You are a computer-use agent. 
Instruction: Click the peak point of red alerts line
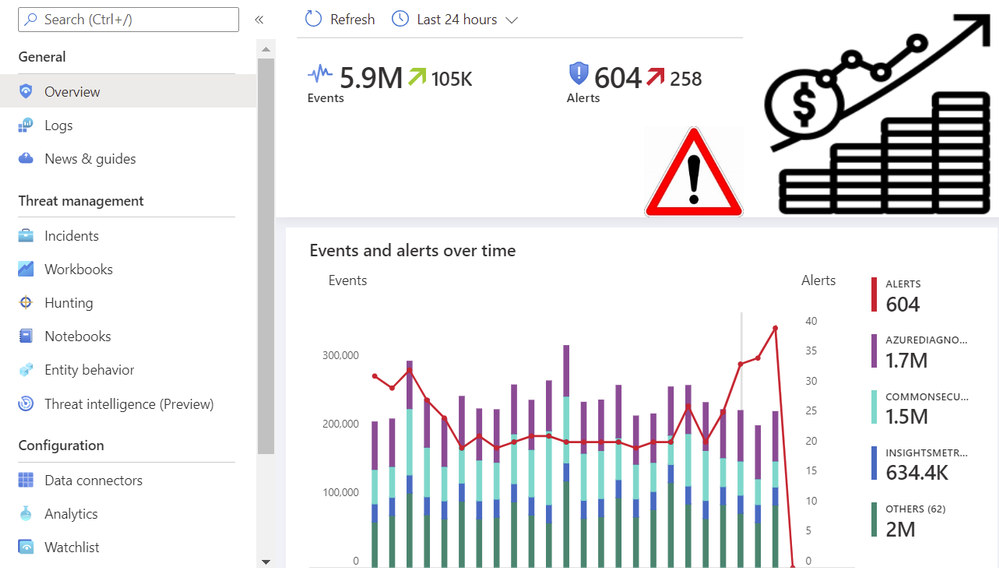tap(775, 329)
